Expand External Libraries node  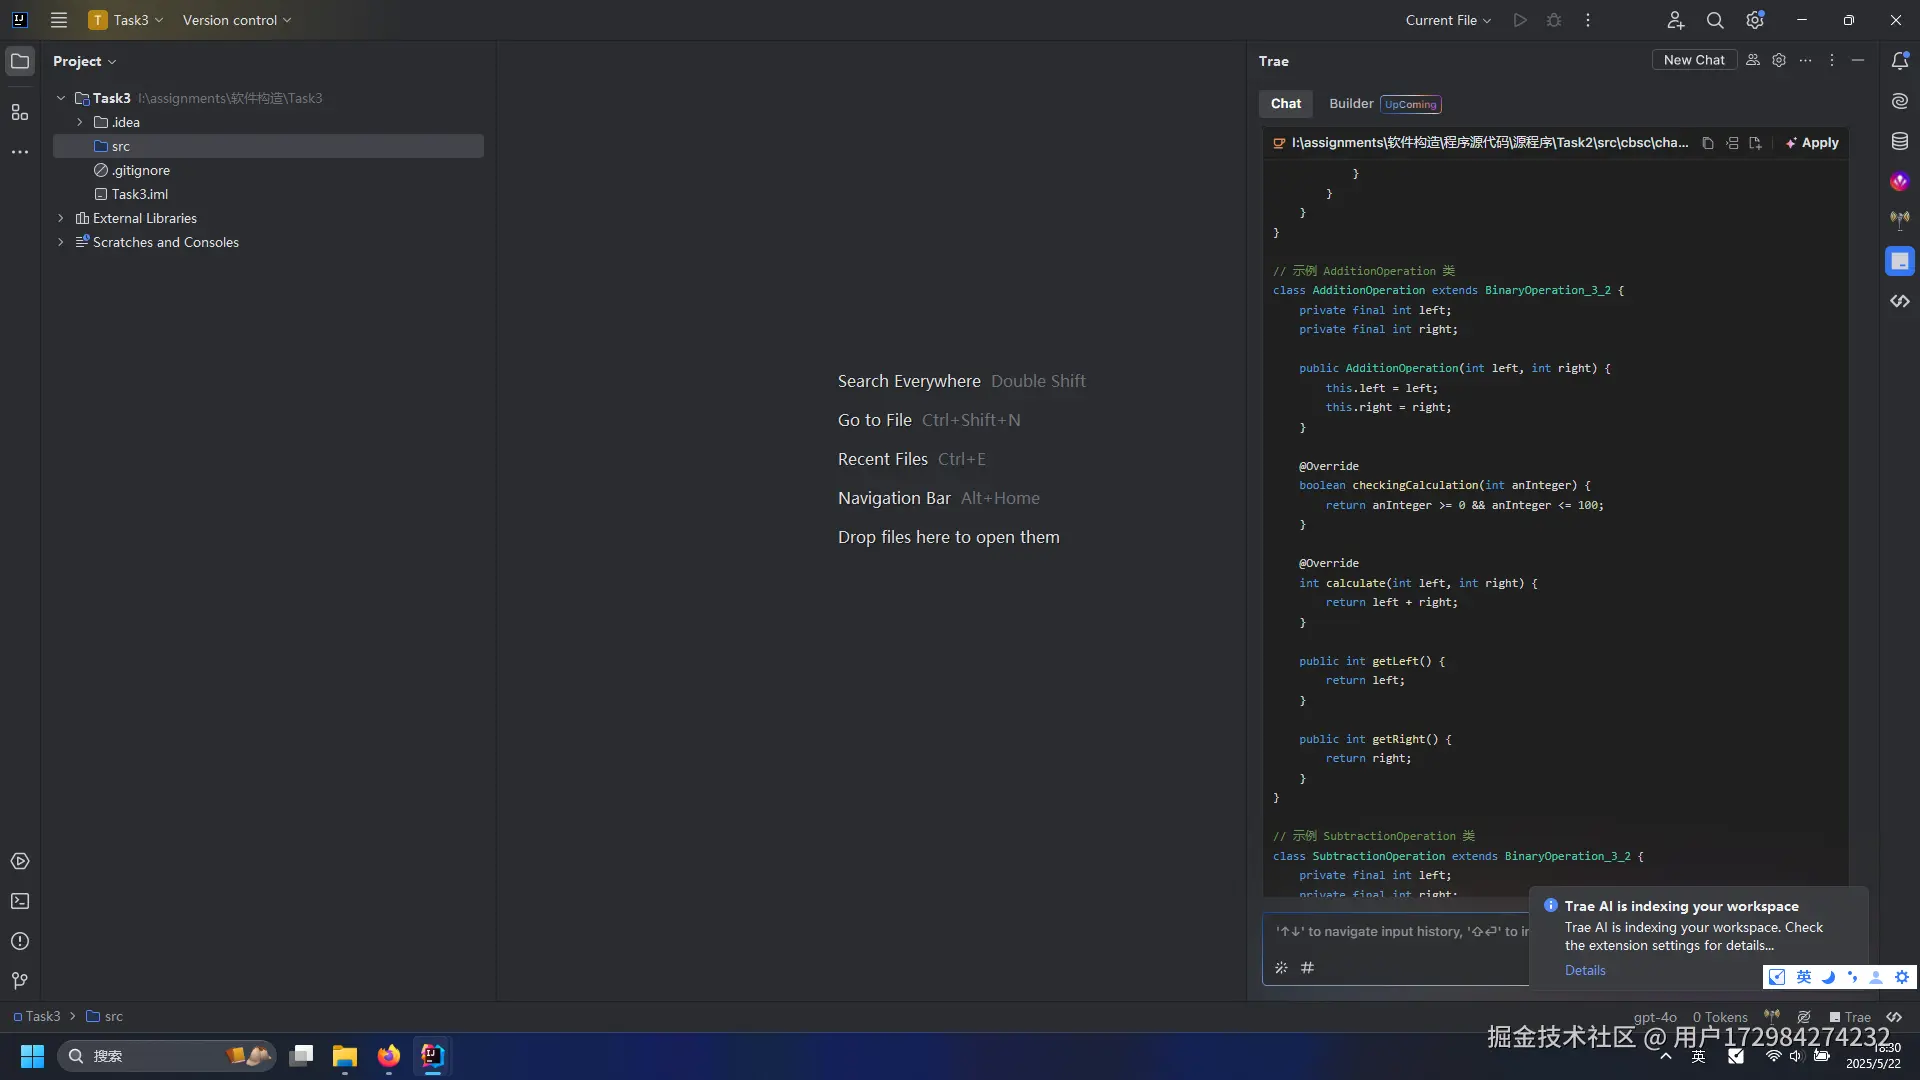pos(61,218)
